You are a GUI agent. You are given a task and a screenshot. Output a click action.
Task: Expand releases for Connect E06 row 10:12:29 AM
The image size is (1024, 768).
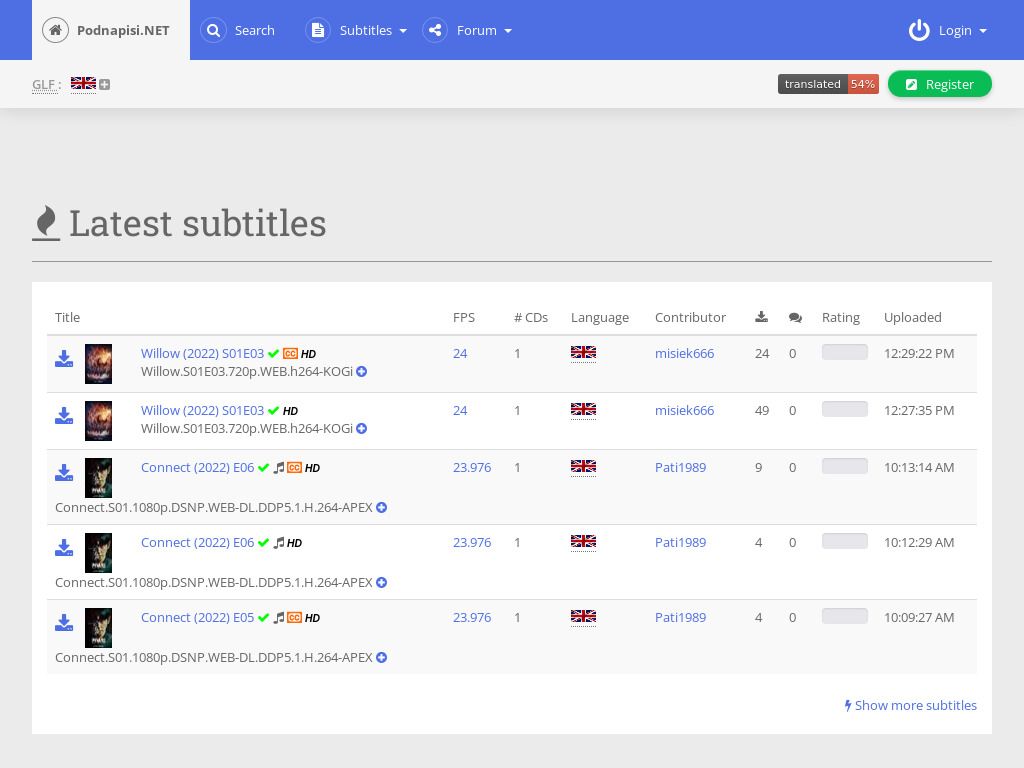[381, 583]
